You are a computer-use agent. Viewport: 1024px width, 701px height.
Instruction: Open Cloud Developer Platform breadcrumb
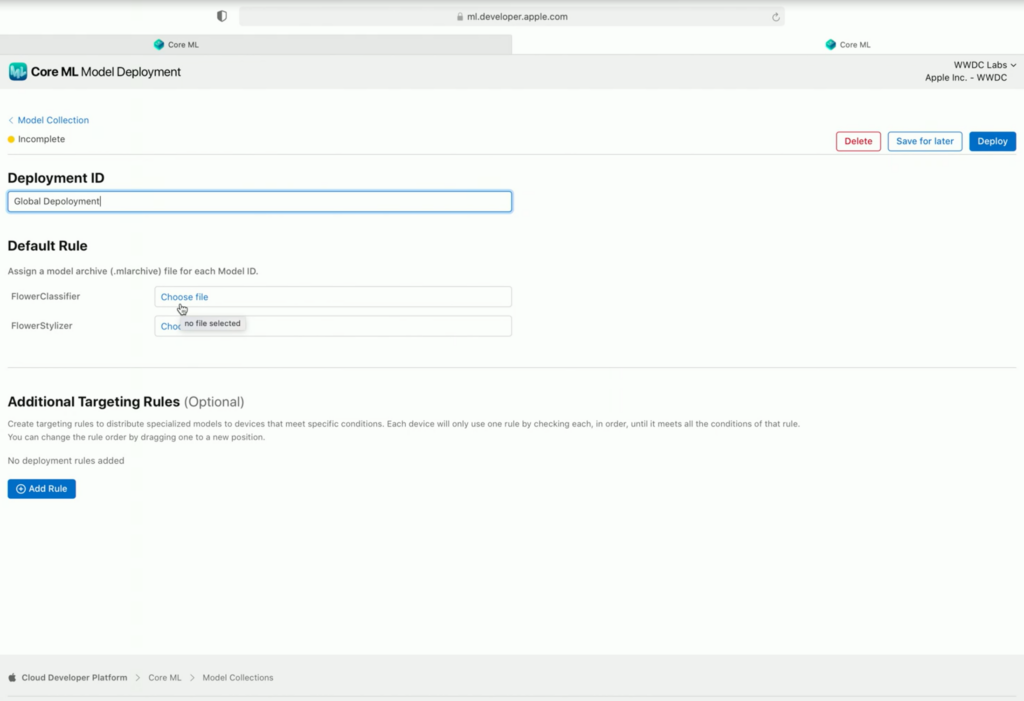(74, 677)
